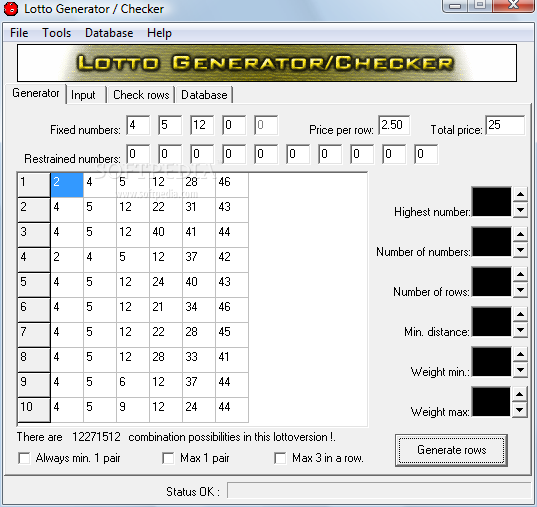537x507 pixels.
Task: Decrease Min. distance with down arrow
Action: [521, 329]
